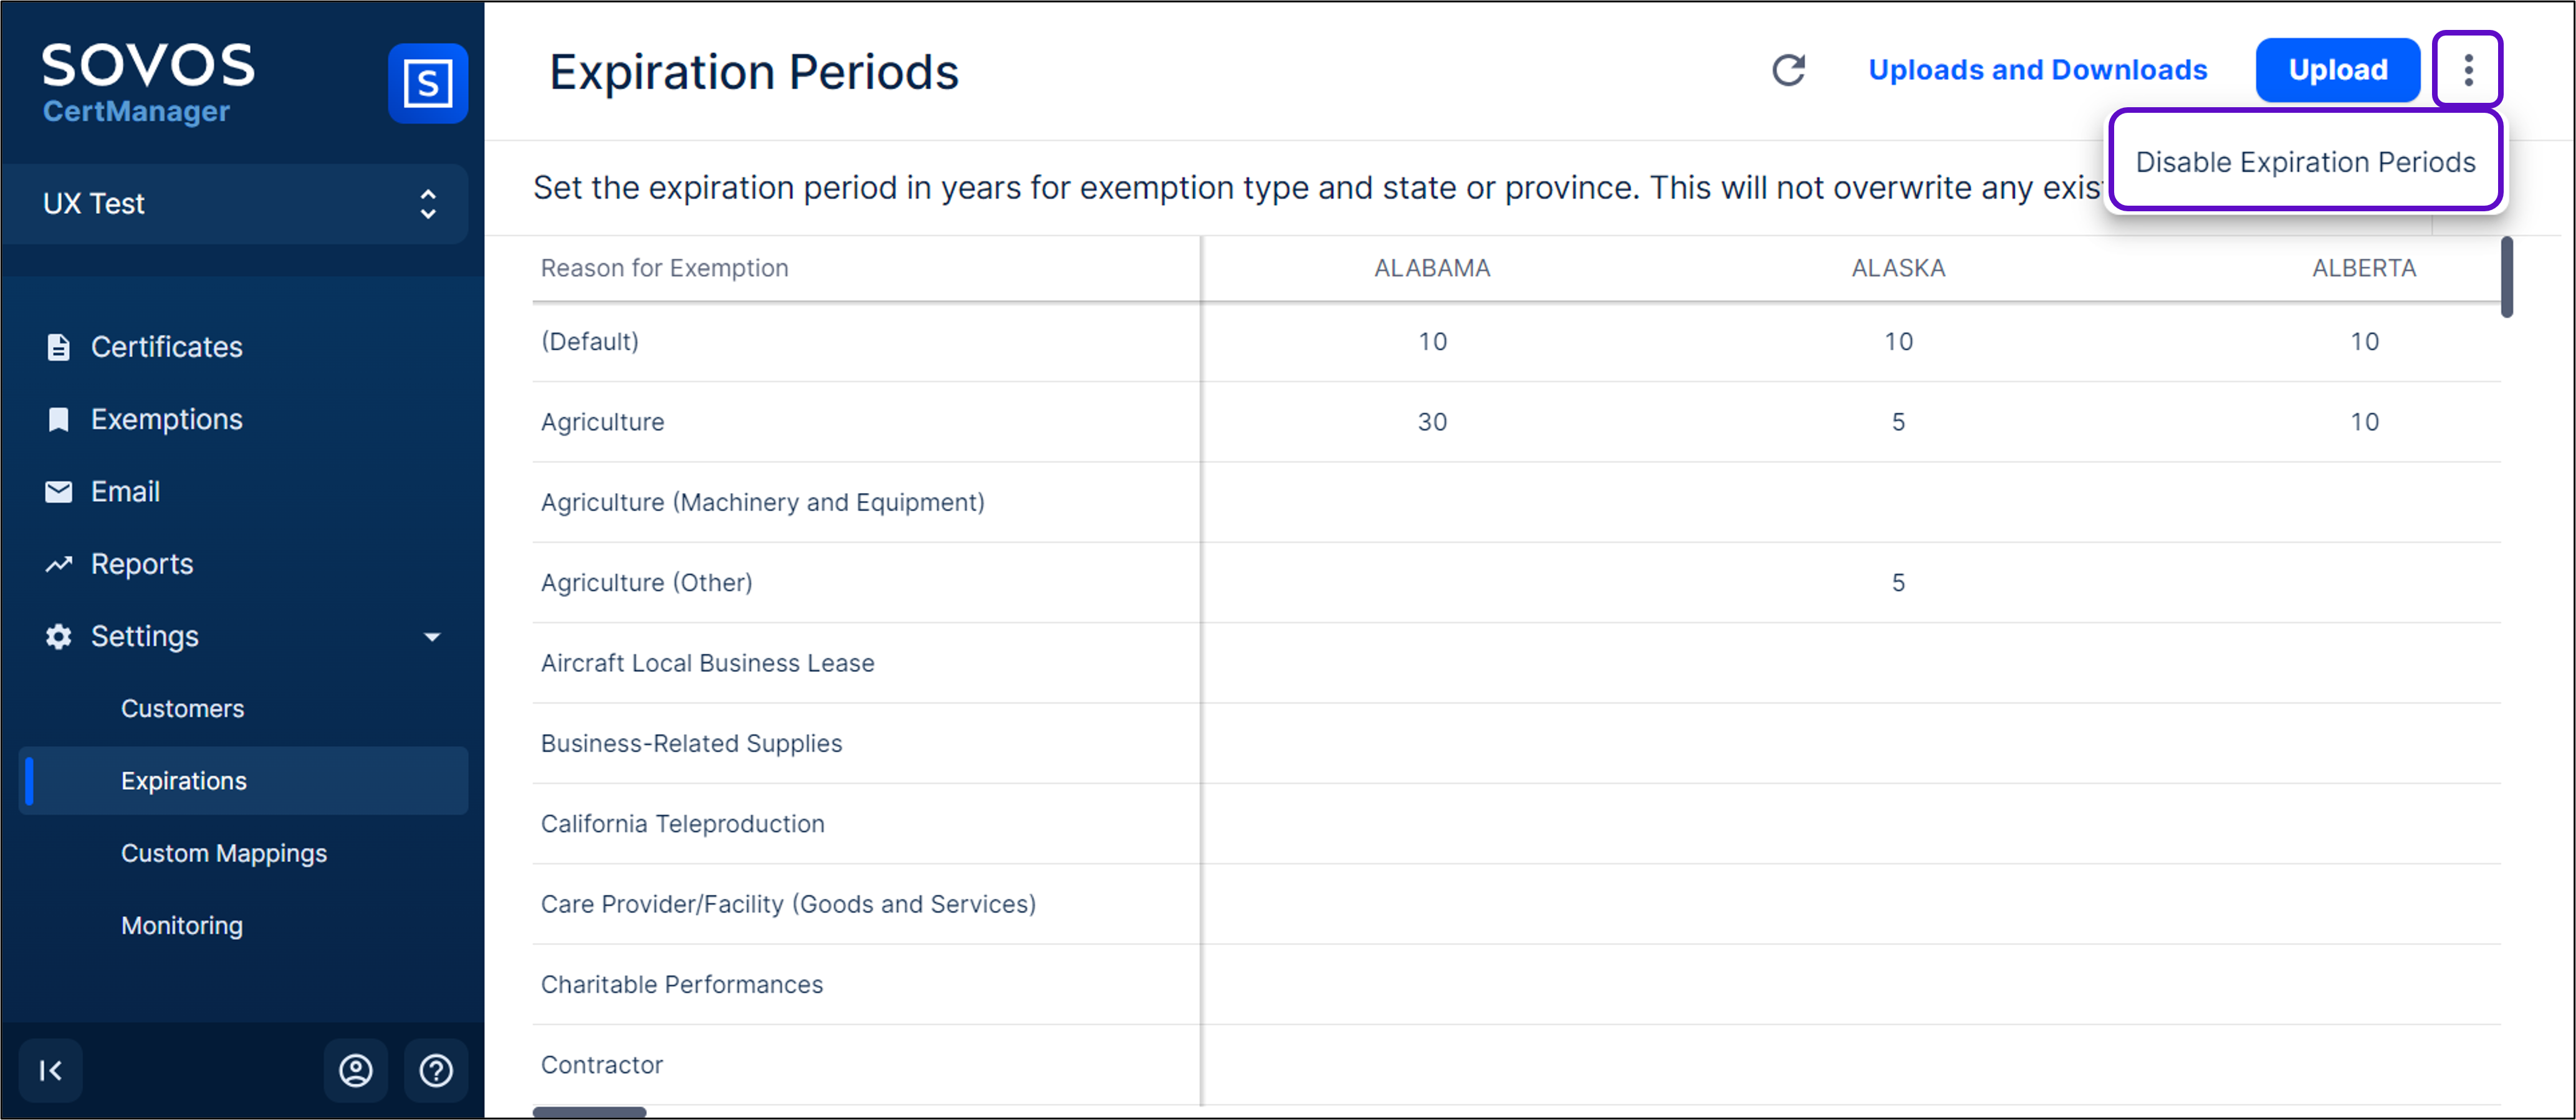
Task: Click the blue Upload button
Action: pos(2337,70)
